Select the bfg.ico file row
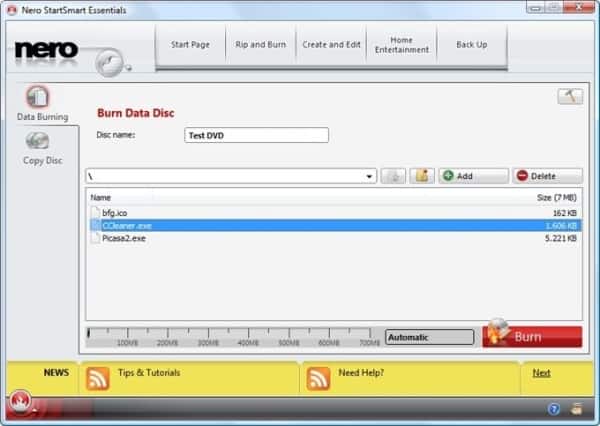600x426 pixels. (334, 213)
